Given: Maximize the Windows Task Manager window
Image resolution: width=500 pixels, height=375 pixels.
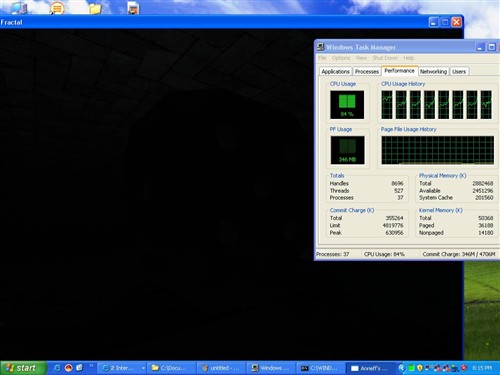Looking at the screenshot, I should (492, 47).
